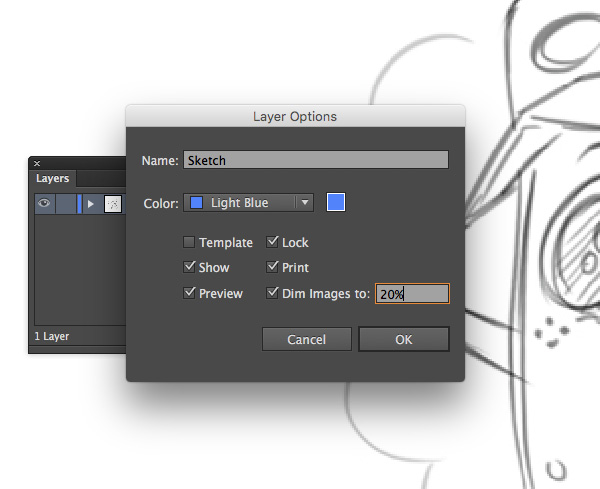Switch to the Layers tab
600x489 pixels.
pyautogui.click(x=52, y=179)
